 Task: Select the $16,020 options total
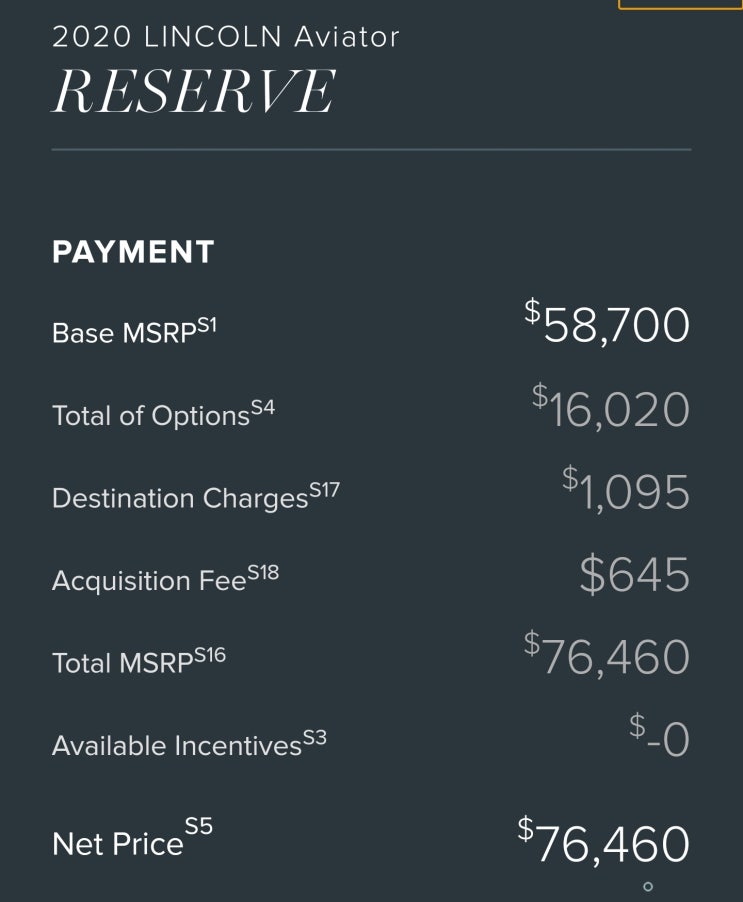click(610, 407)
